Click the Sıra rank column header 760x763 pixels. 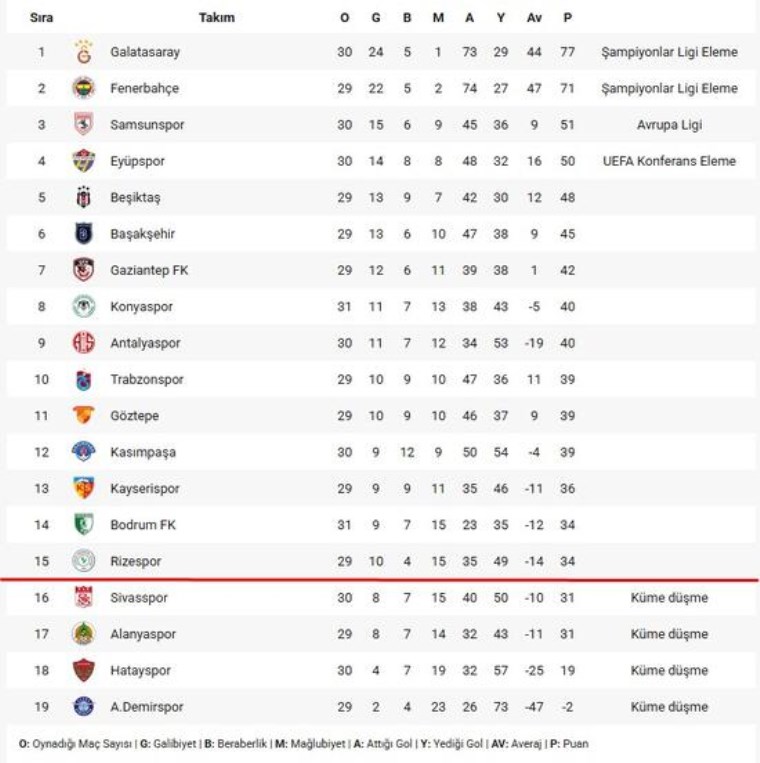[41, 17]
